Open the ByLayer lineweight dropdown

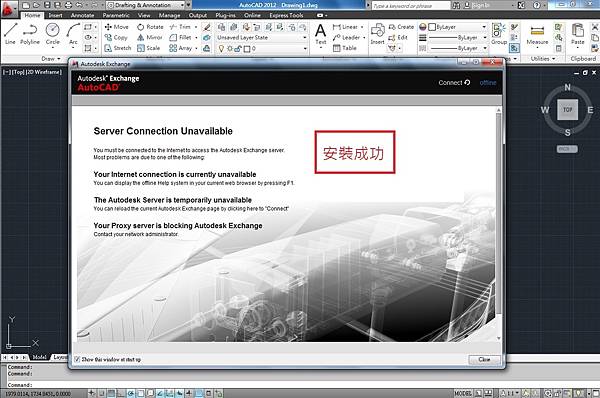click(x=458, y=38)
